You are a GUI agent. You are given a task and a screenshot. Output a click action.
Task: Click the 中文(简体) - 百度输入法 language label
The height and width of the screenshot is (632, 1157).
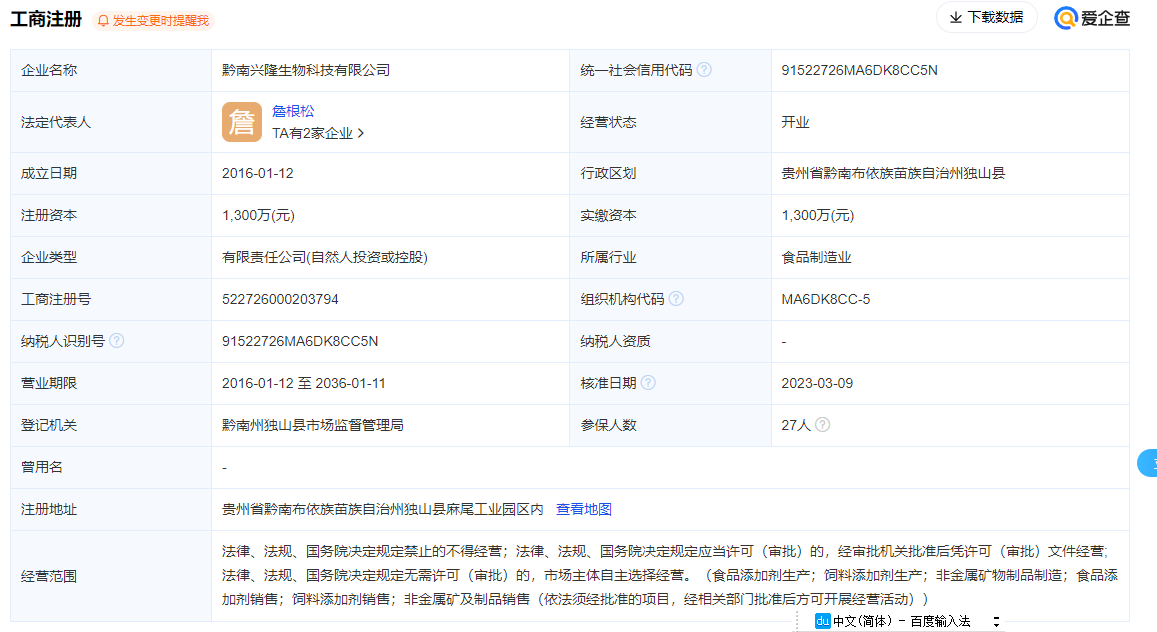tap(902, 622)
